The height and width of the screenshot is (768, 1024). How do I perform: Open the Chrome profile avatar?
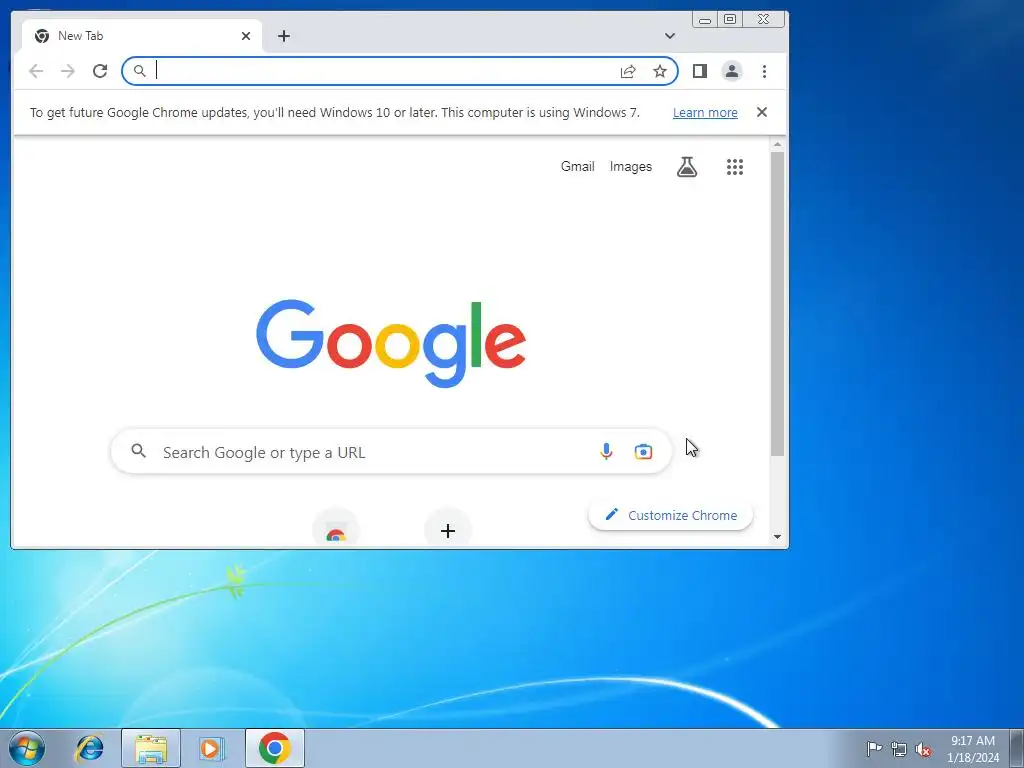click(732, 71)
